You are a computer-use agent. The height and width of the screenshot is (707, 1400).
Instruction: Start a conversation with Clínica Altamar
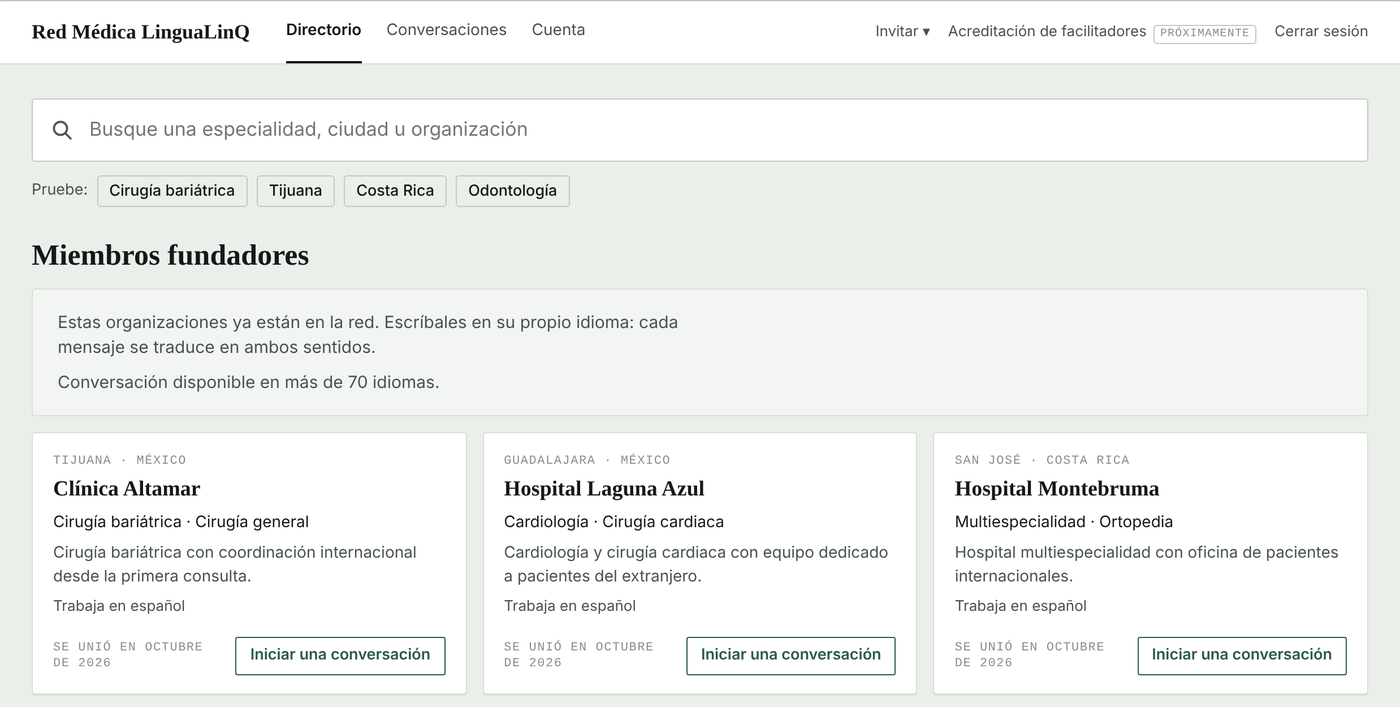(340, 655)
